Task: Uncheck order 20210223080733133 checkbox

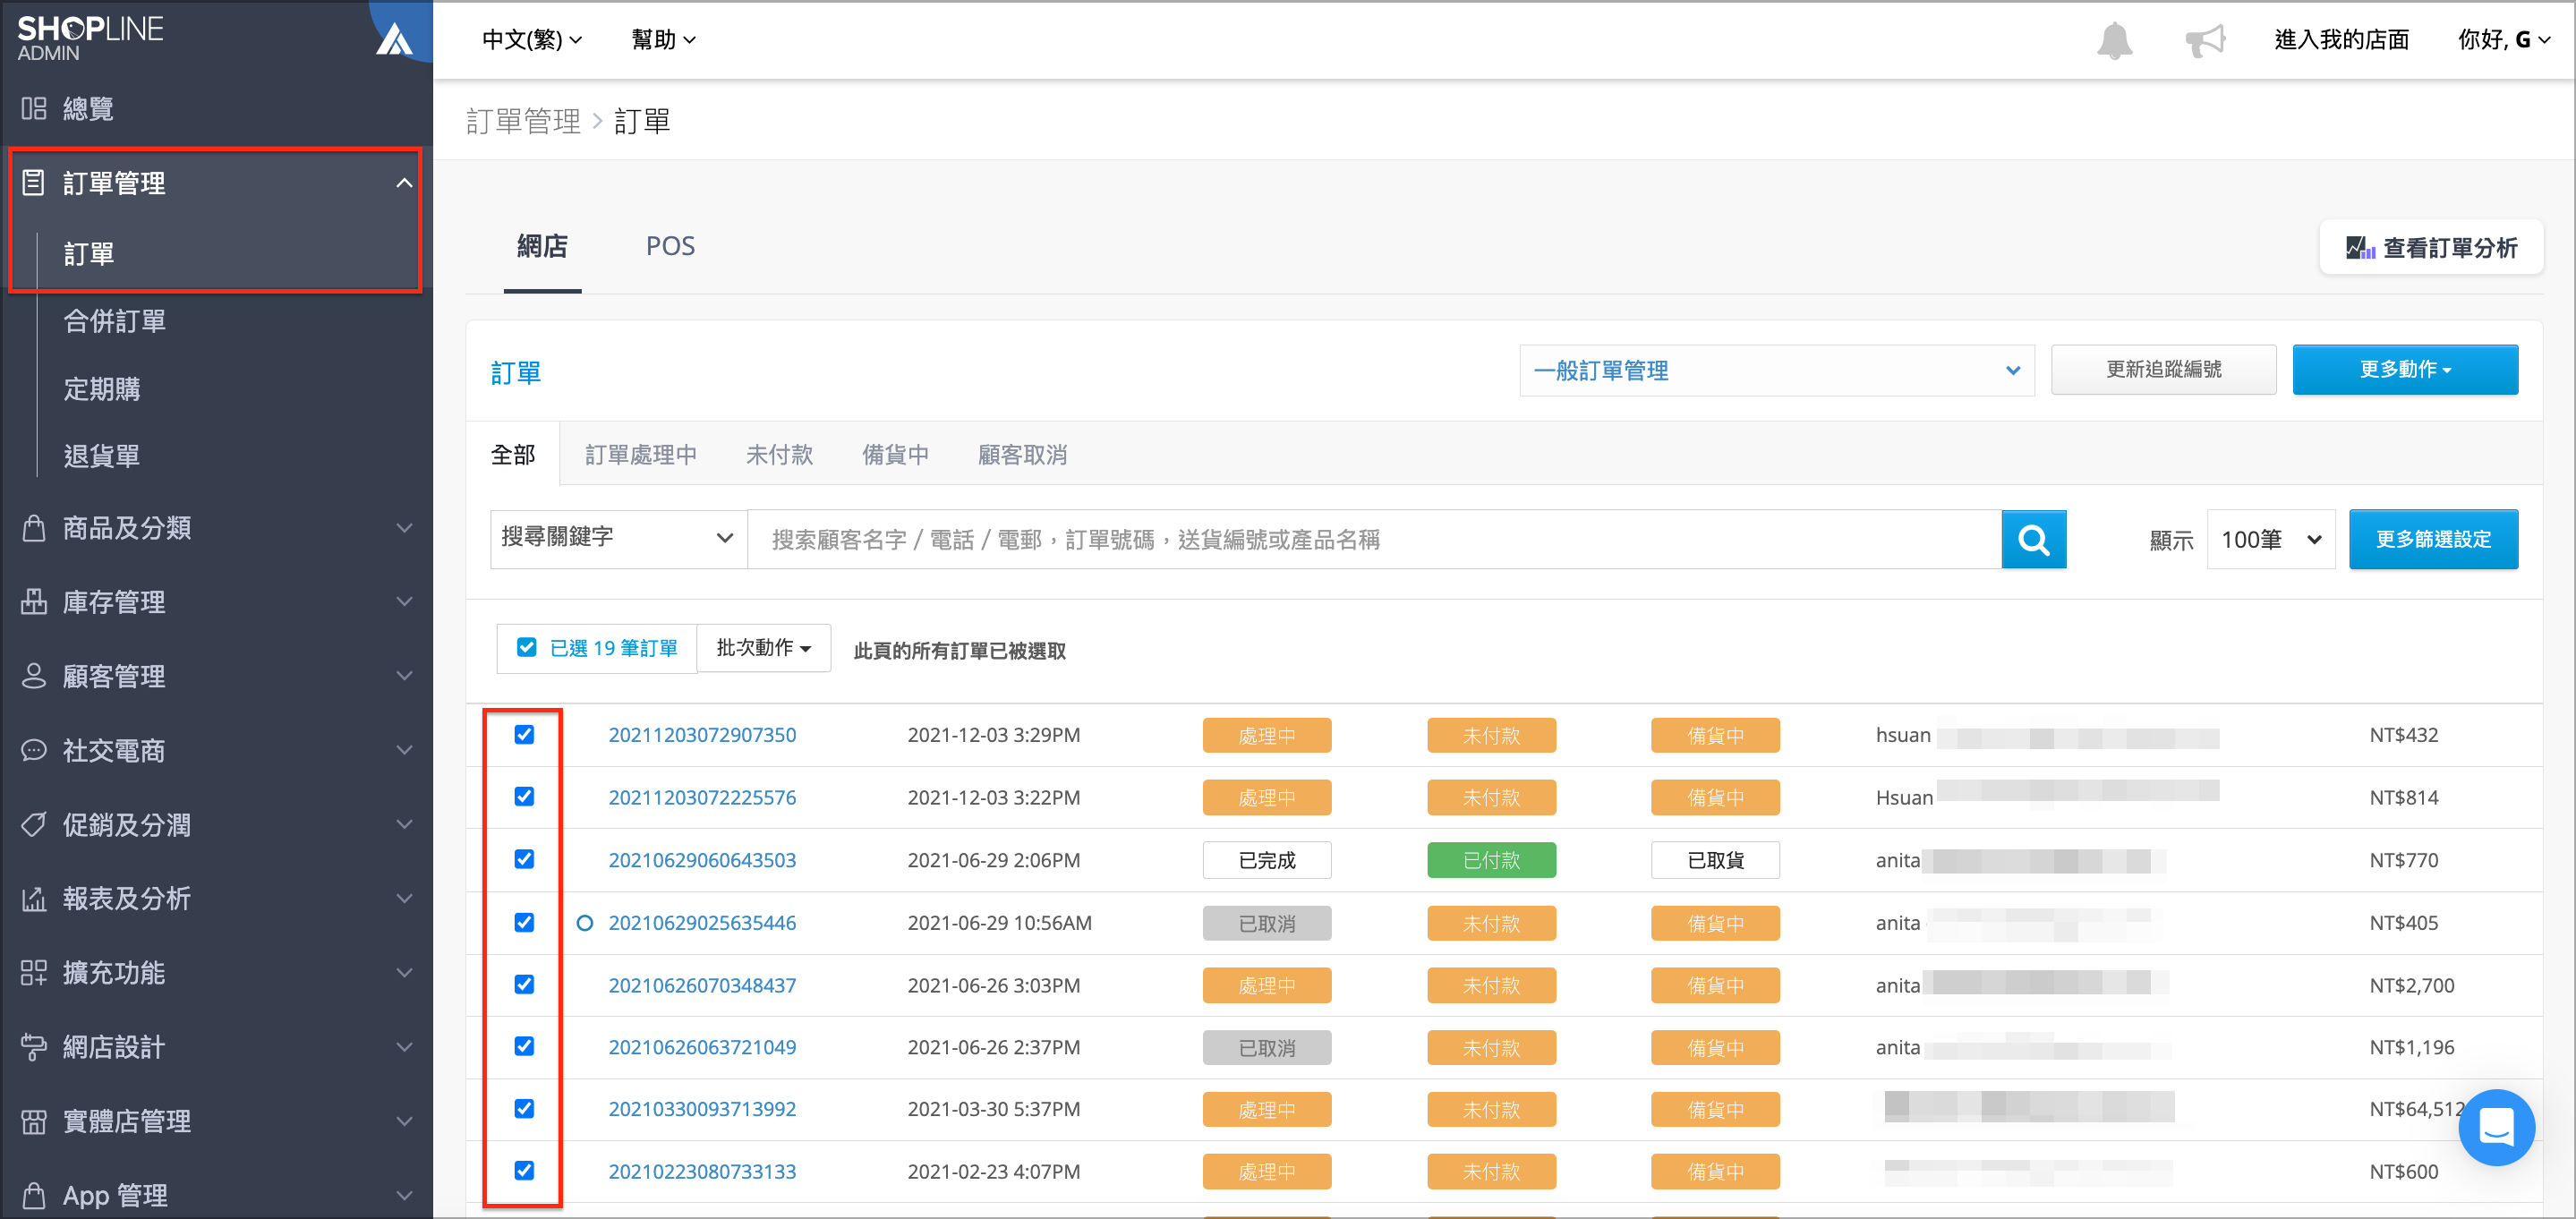Action: point(524,1171)
